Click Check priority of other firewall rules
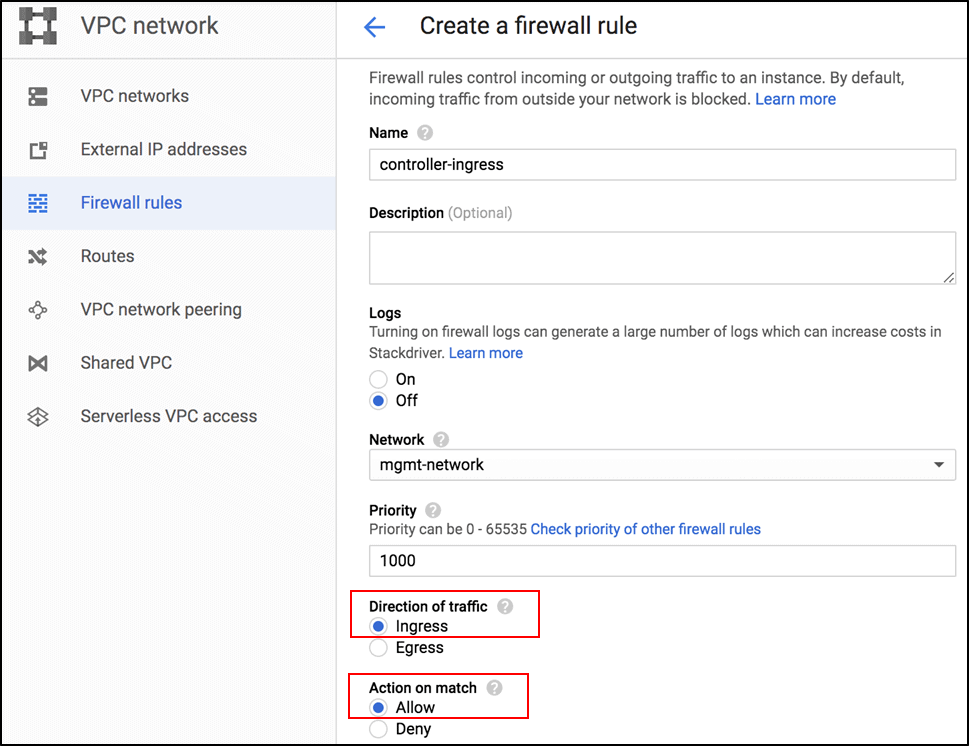This screenshot has height=746, width=969. (x=645, y=529)
